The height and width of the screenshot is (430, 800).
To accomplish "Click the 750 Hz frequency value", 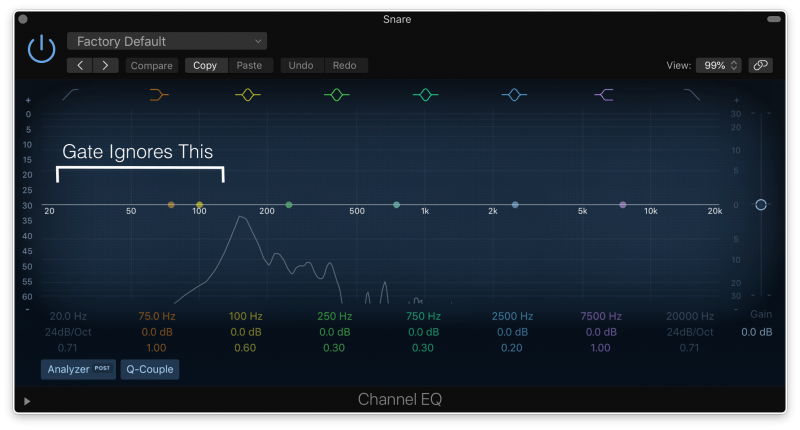I will point(423,316).
